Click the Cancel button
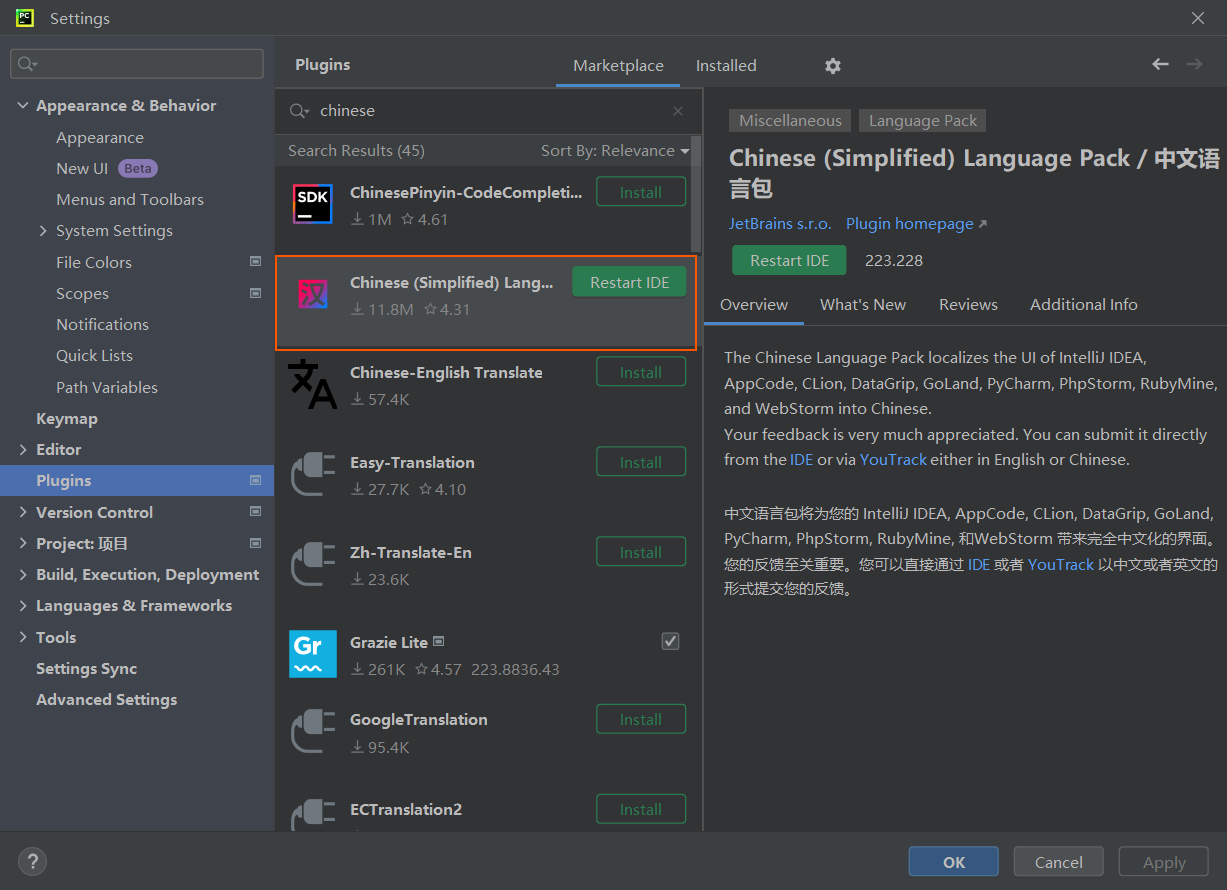1227x890 pixels. [1059, 862]
